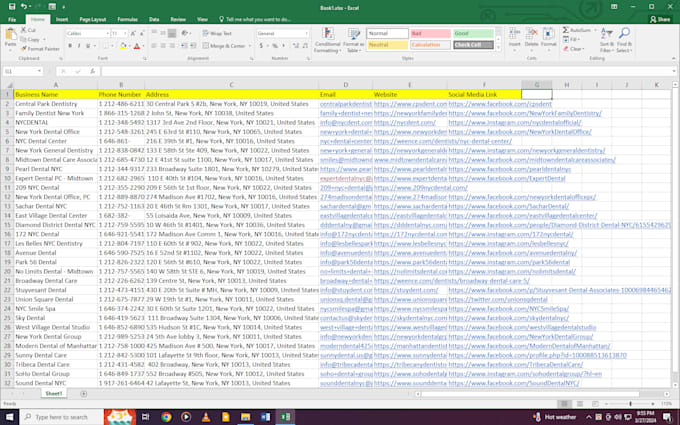Click the Sort & Filter icon
Viewport: 680px width, 425px height.
tap(606, 35)
